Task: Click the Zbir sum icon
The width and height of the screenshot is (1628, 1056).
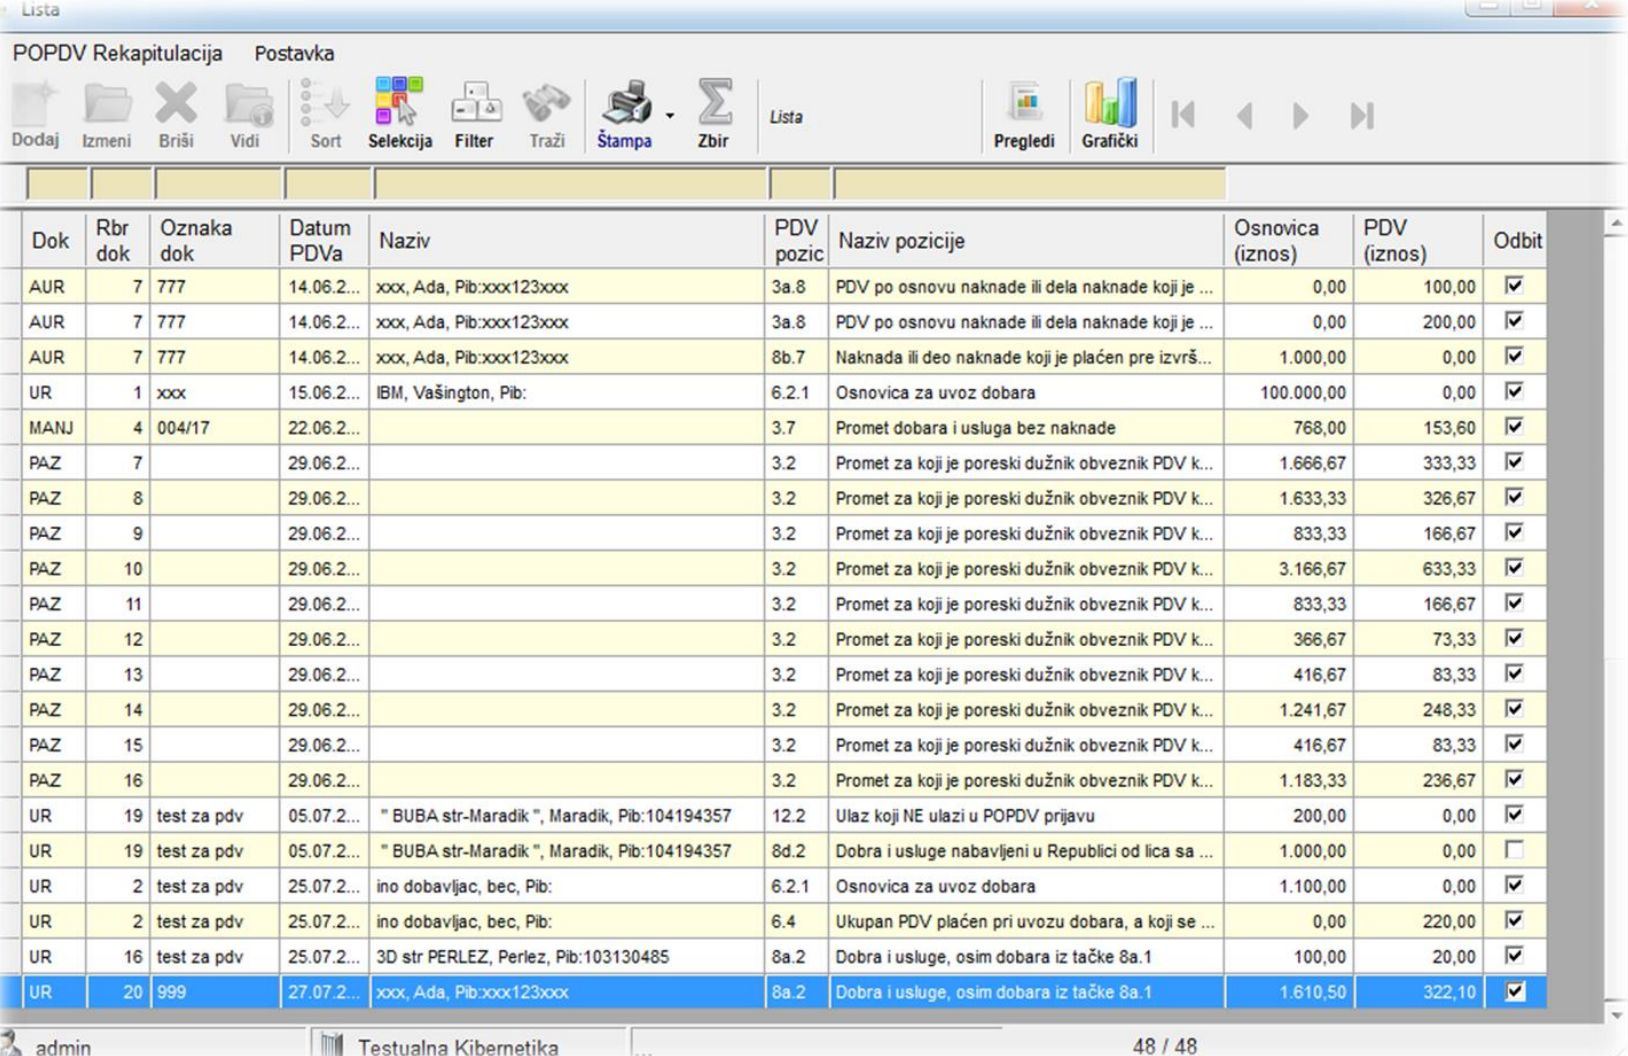Action: pos(713,104)
